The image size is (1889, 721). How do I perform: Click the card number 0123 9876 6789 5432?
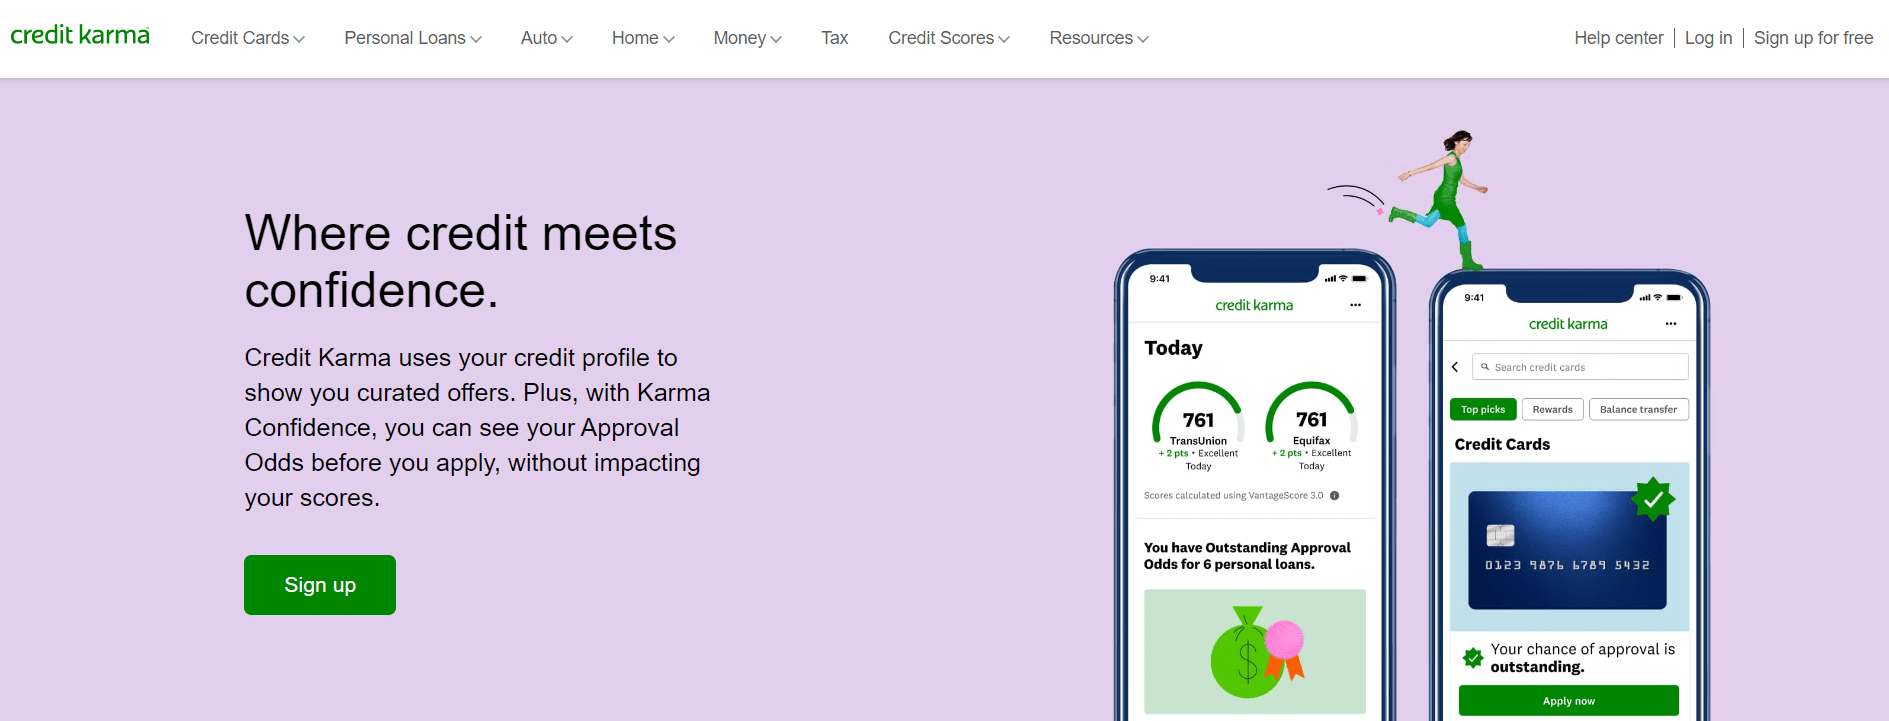[x=1567, y=565]
